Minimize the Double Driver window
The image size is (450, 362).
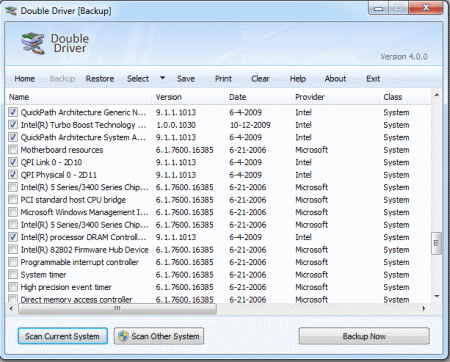[x=379, y=8]
